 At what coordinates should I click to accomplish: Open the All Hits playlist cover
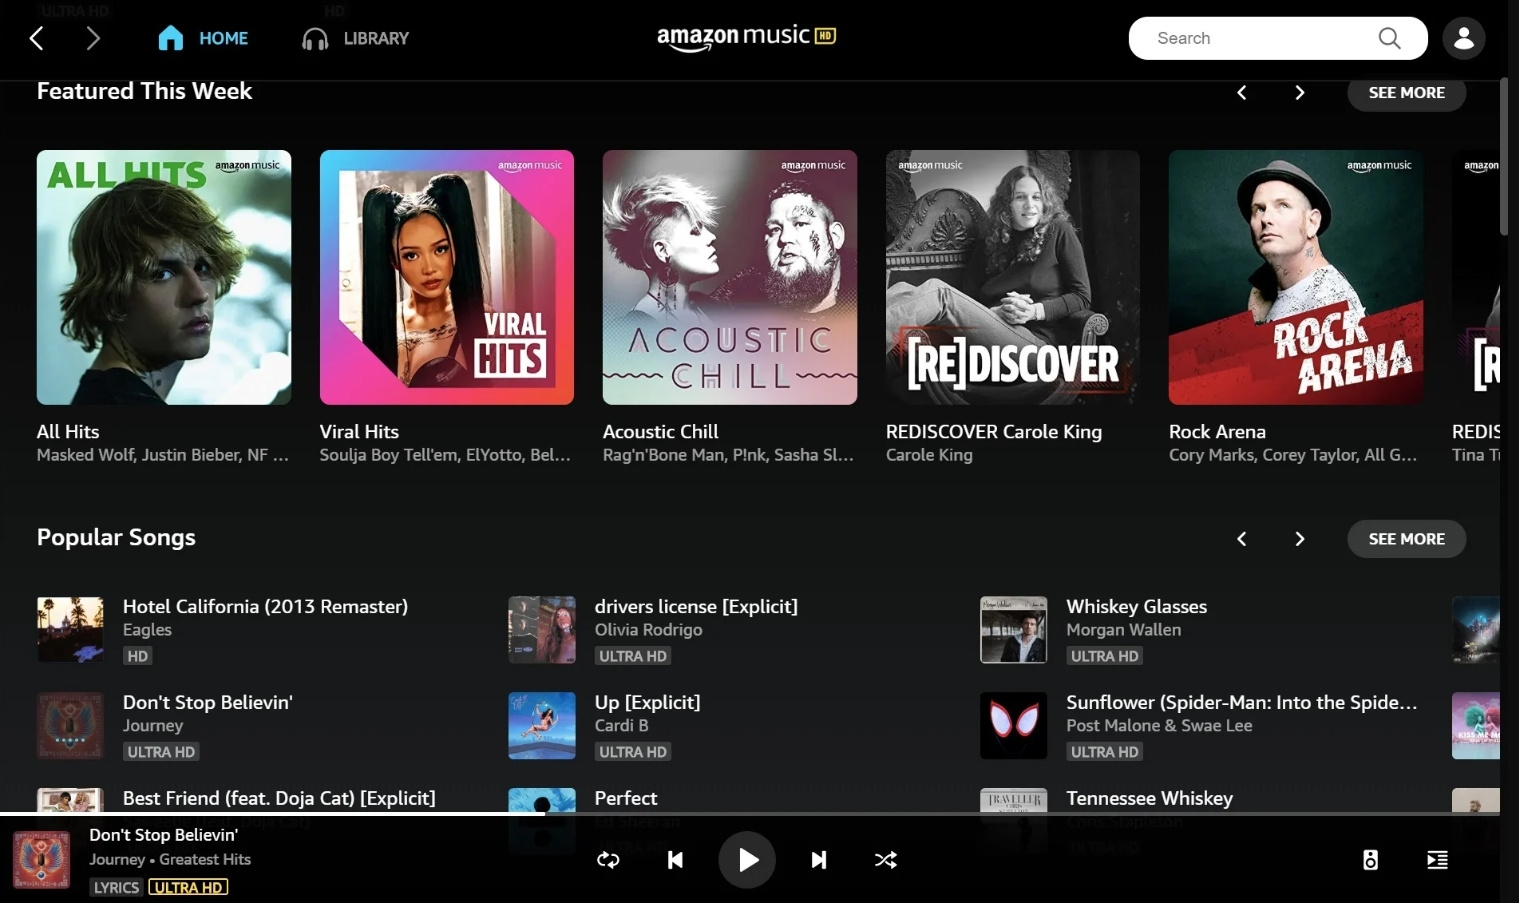click(164, 277)
